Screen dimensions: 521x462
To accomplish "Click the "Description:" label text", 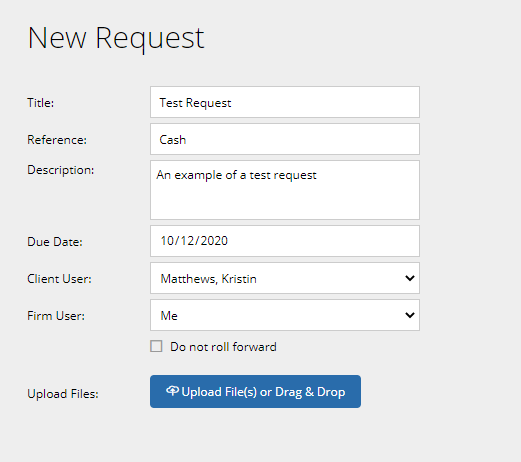I will 60,170.
